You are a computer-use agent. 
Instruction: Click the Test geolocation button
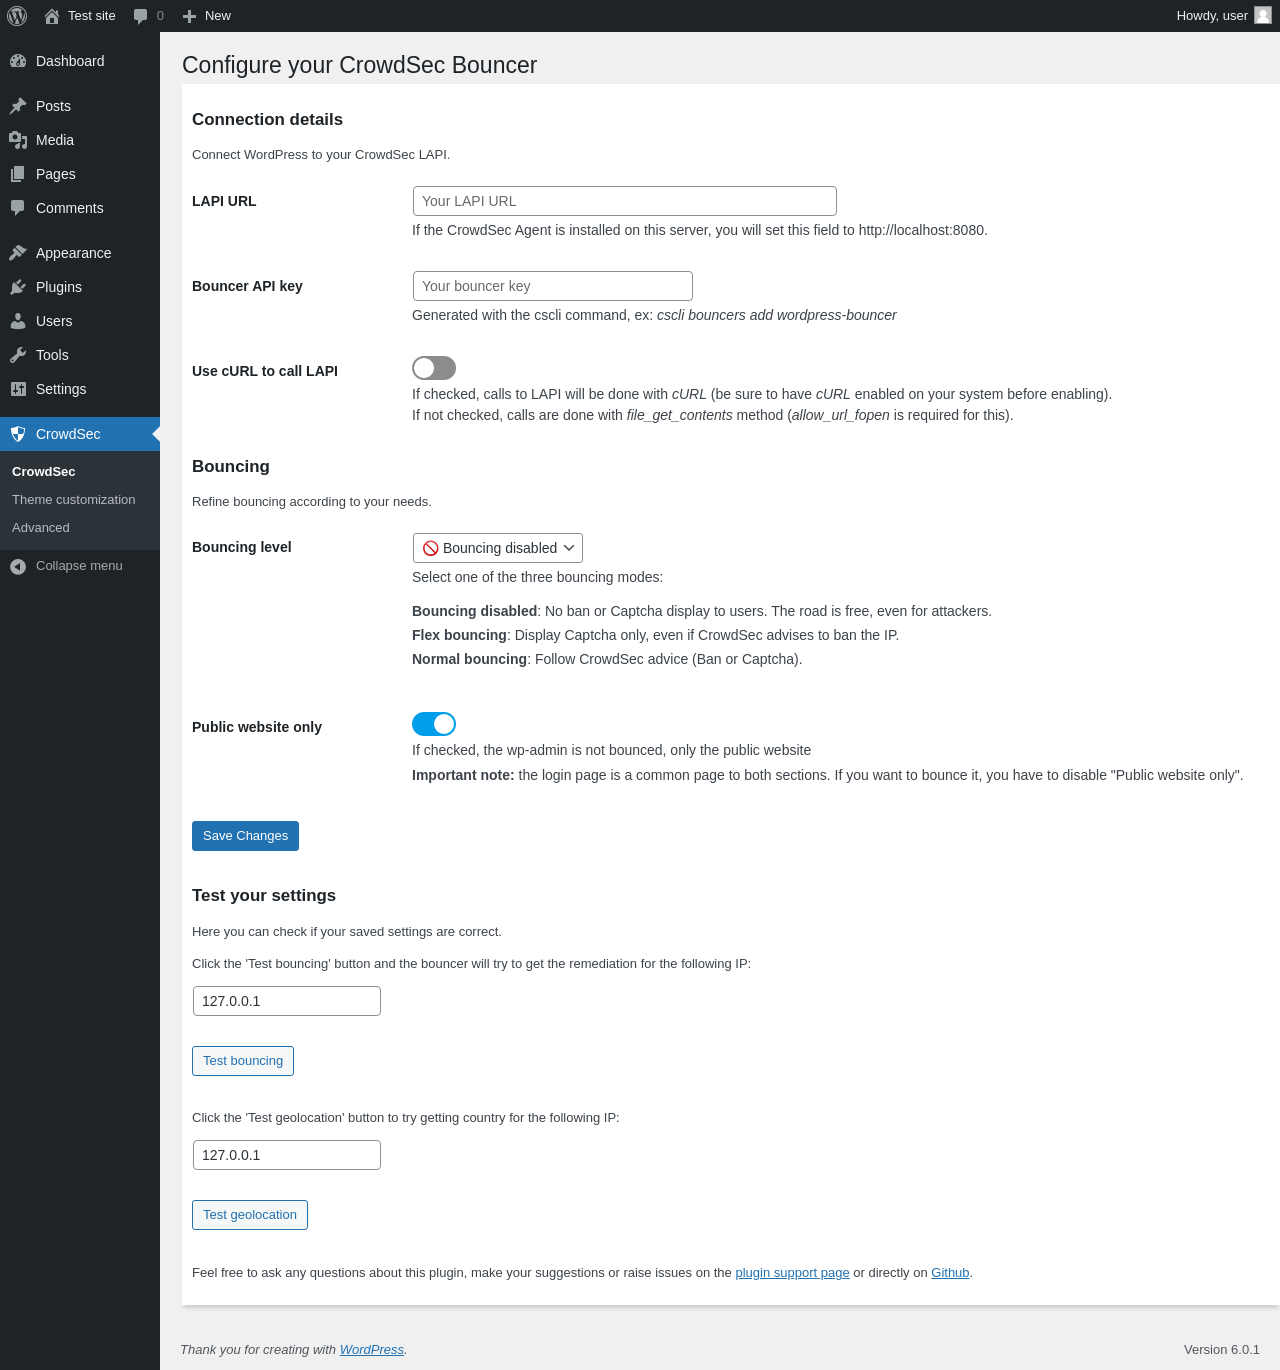pyautogui.click(x=250, y=1215)
